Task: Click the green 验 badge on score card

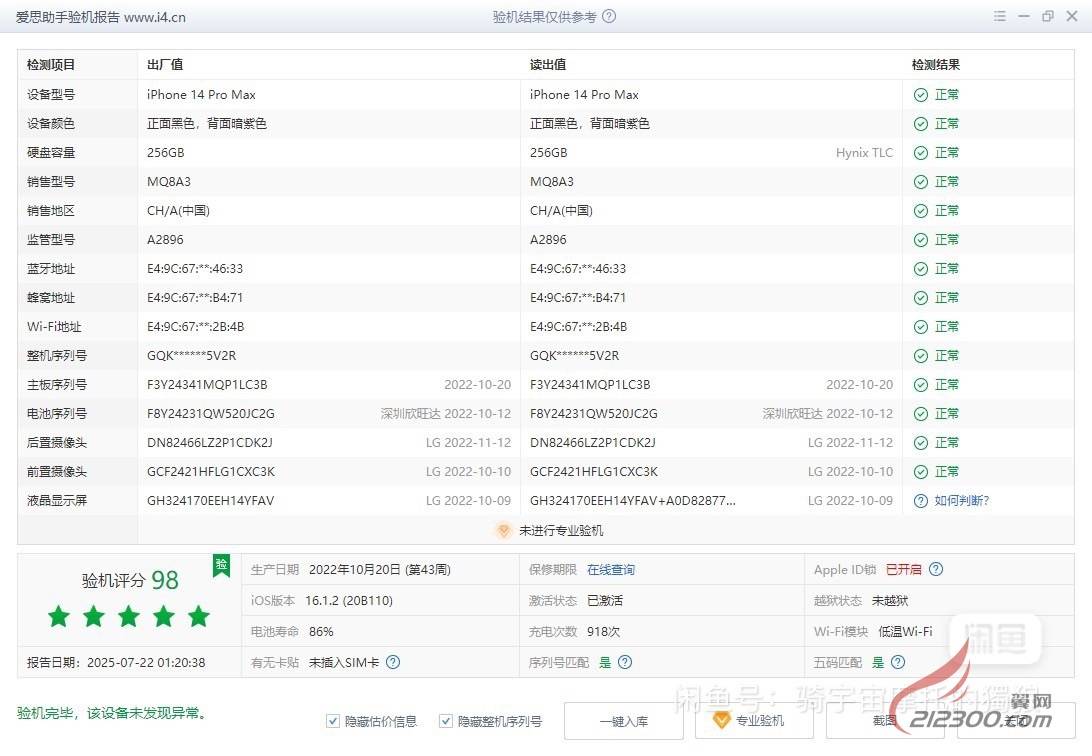Action: point(221,566)
